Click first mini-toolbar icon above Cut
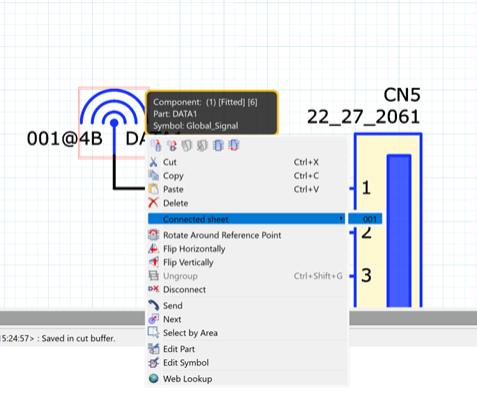The height and width of the screenshot is (396, 477). (156, 145)
